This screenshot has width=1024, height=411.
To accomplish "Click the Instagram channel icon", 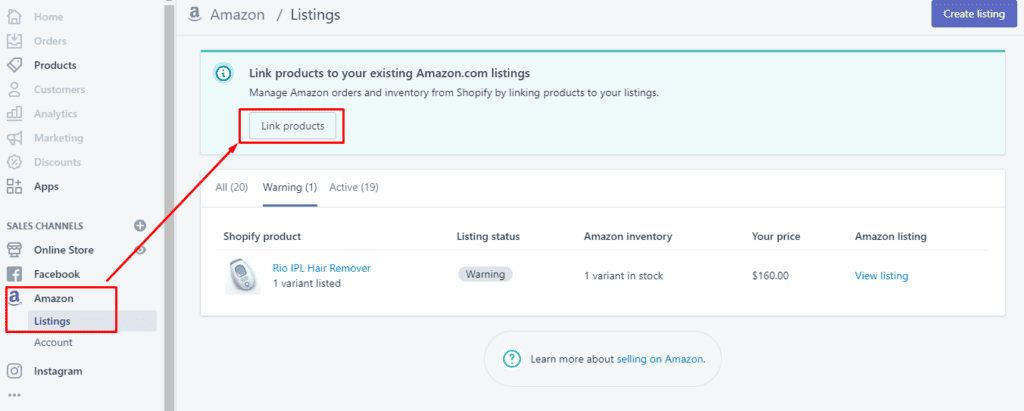I will pos(14,371).
